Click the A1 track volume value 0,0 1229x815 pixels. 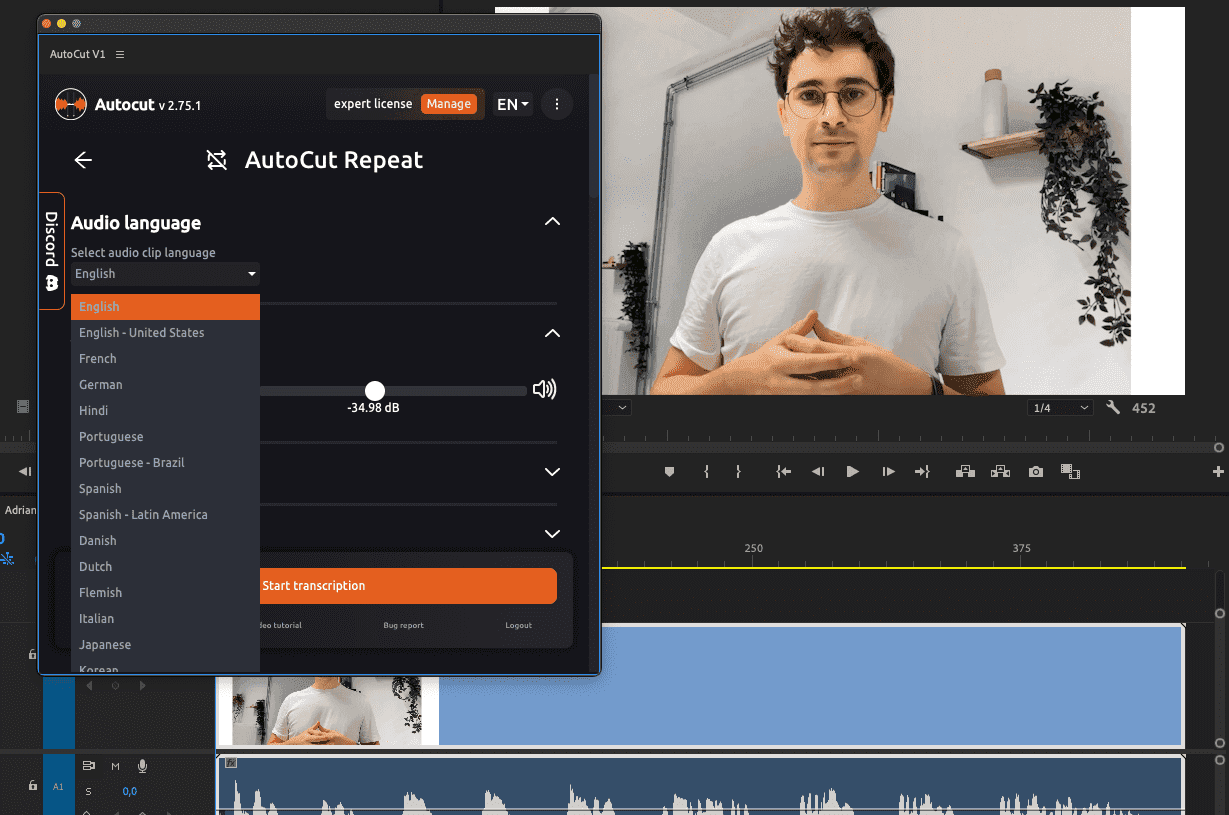tap(130, 792)
